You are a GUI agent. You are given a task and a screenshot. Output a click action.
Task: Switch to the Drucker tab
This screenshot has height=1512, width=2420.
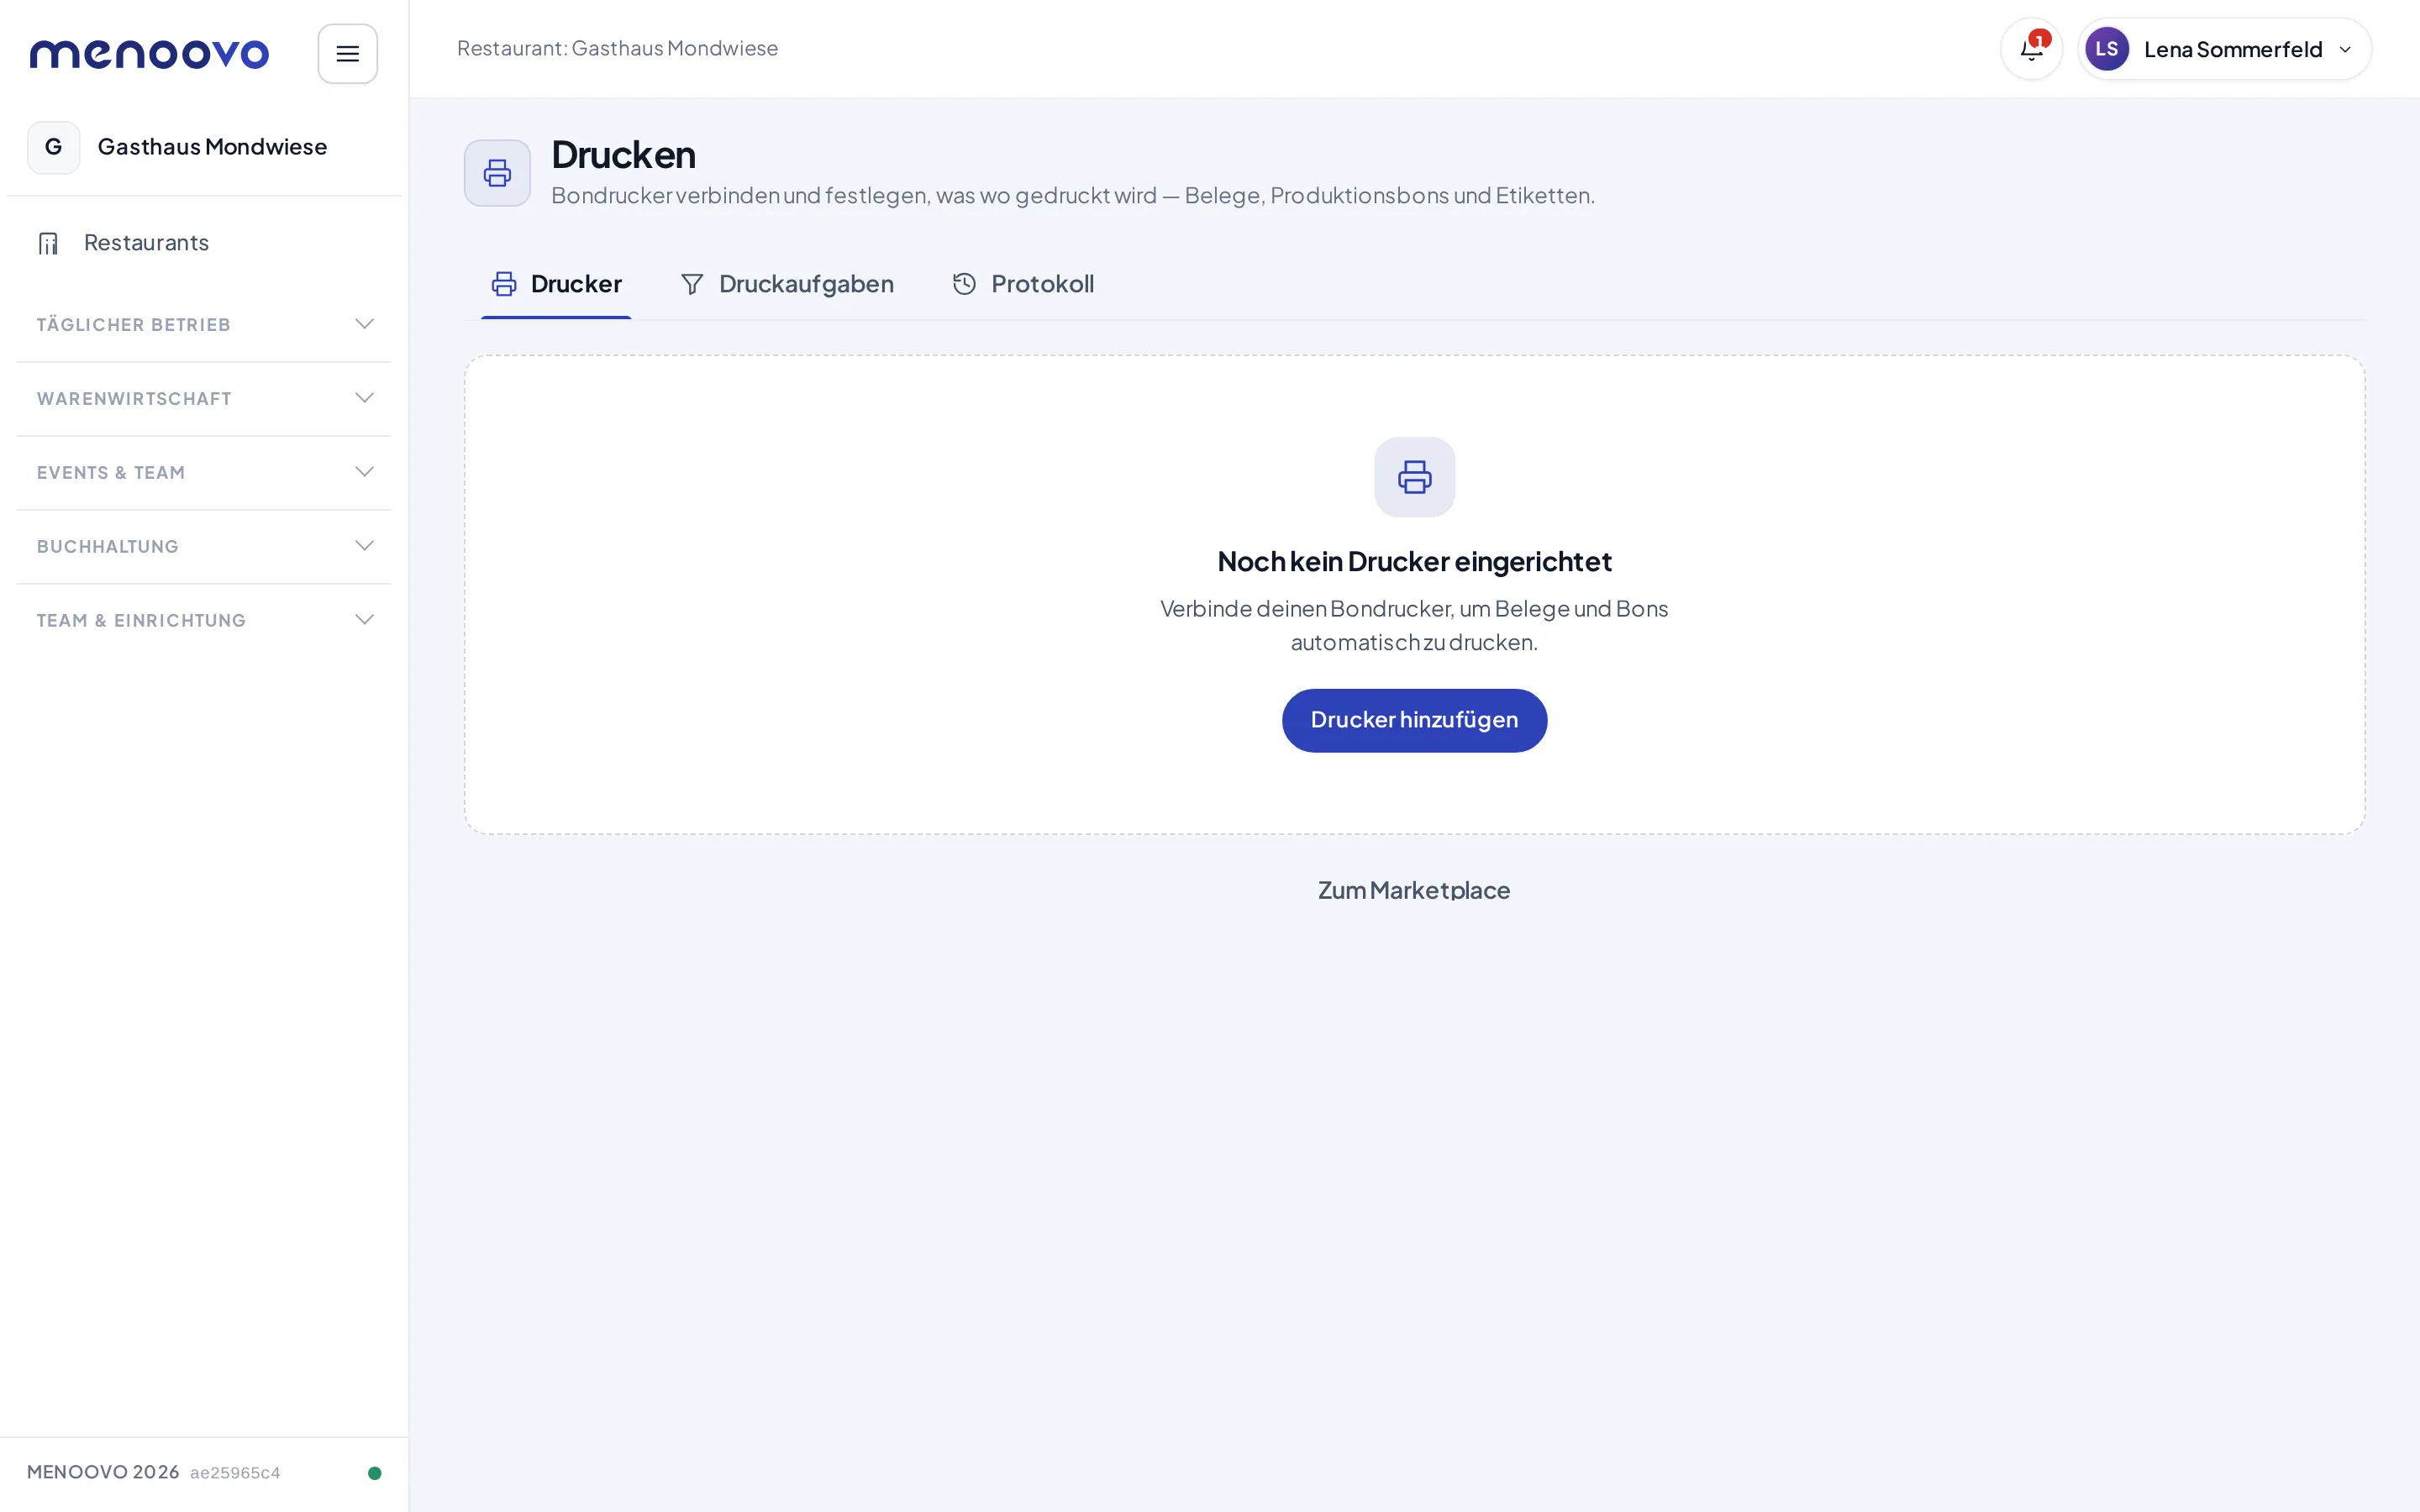pyautogui.click(x=556, y=285)
